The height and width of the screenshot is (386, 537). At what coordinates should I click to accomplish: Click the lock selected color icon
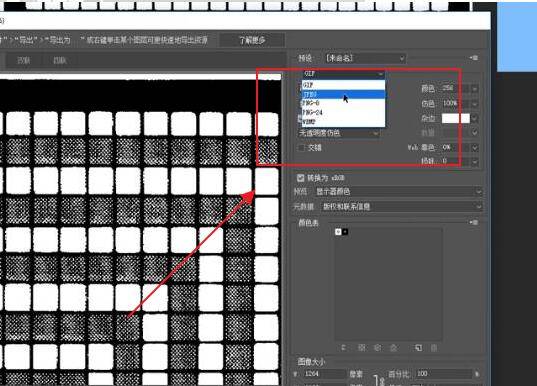394,348
